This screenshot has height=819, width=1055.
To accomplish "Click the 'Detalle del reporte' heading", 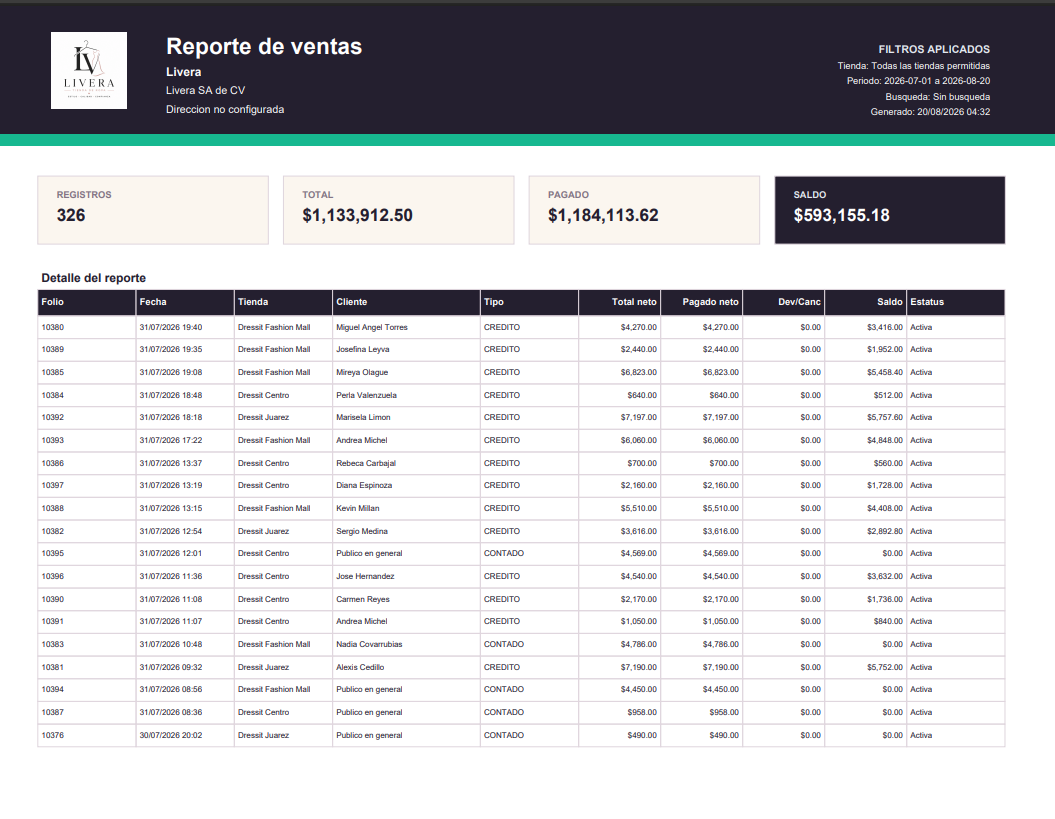I will (94, 278).
